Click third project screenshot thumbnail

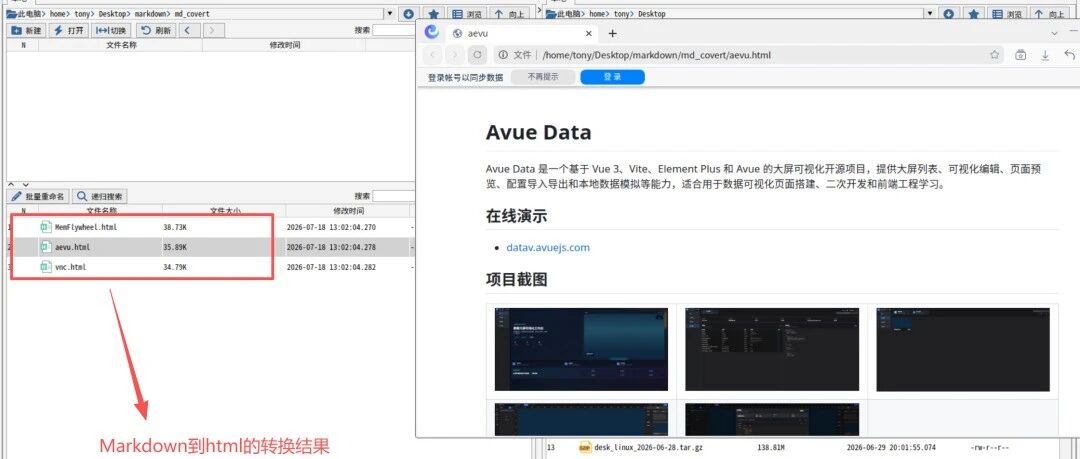[x=963, y=349]
